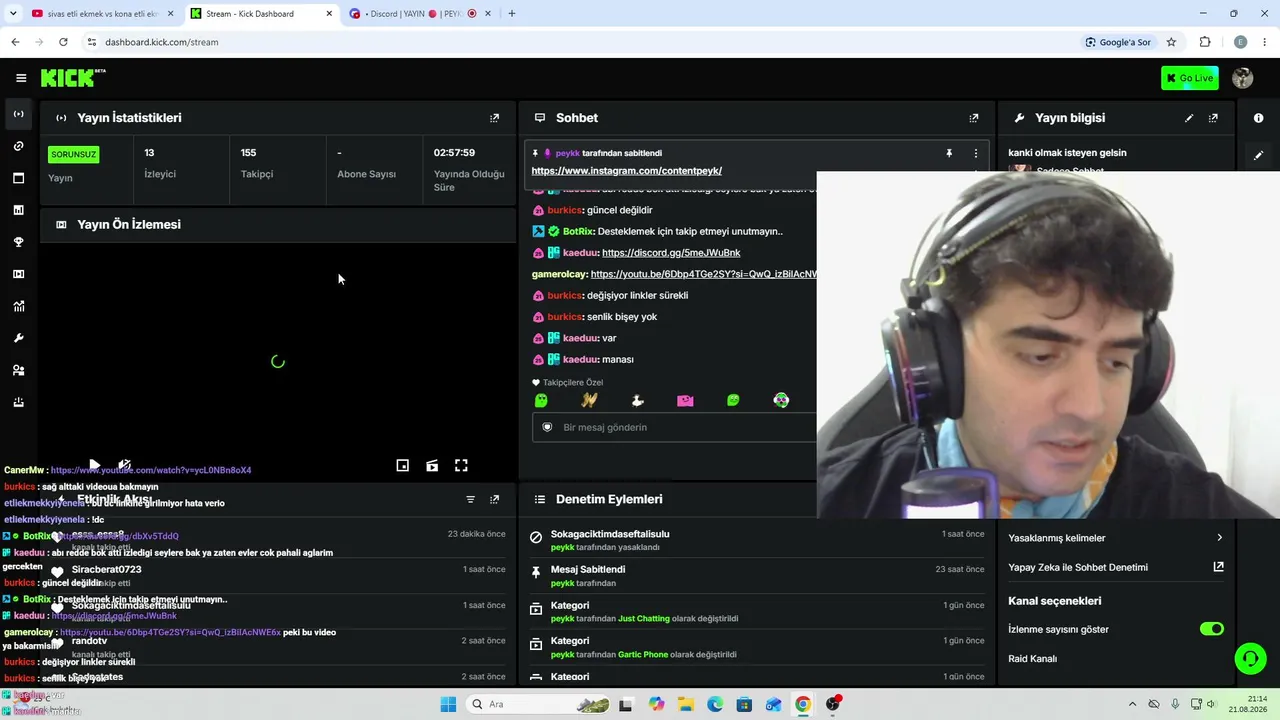The height and width of the screenshot is (720, 1280).
Task: Open the green support headset chat bubble
Action: [1249, 658]
